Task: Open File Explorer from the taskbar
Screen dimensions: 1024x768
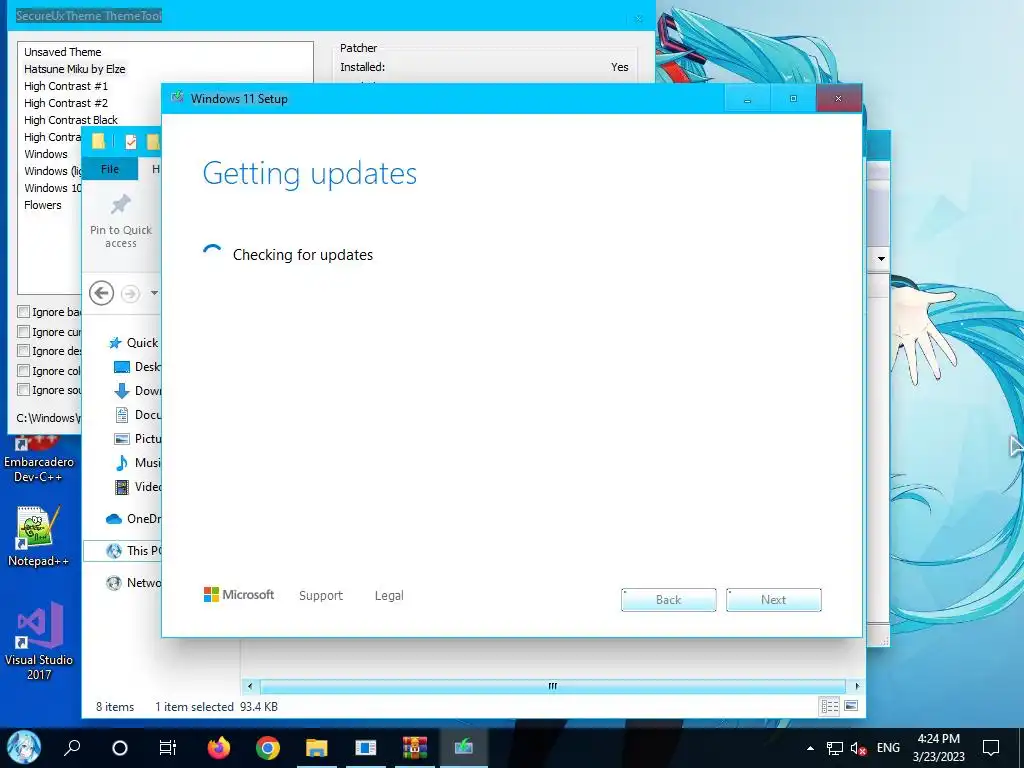Action: (317, 747)
